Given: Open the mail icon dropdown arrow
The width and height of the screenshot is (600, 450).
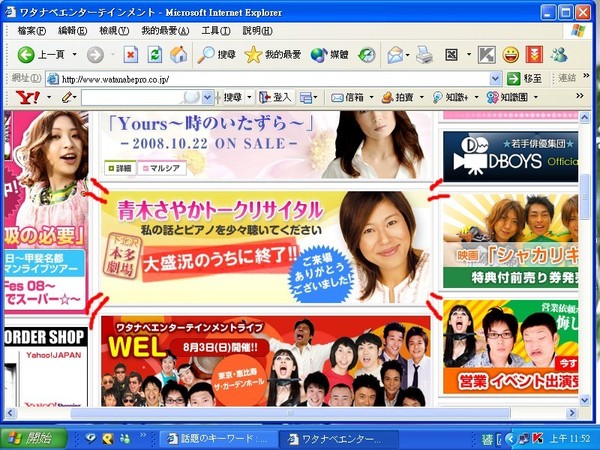Looking at the screenshot, I should [408, 55].
